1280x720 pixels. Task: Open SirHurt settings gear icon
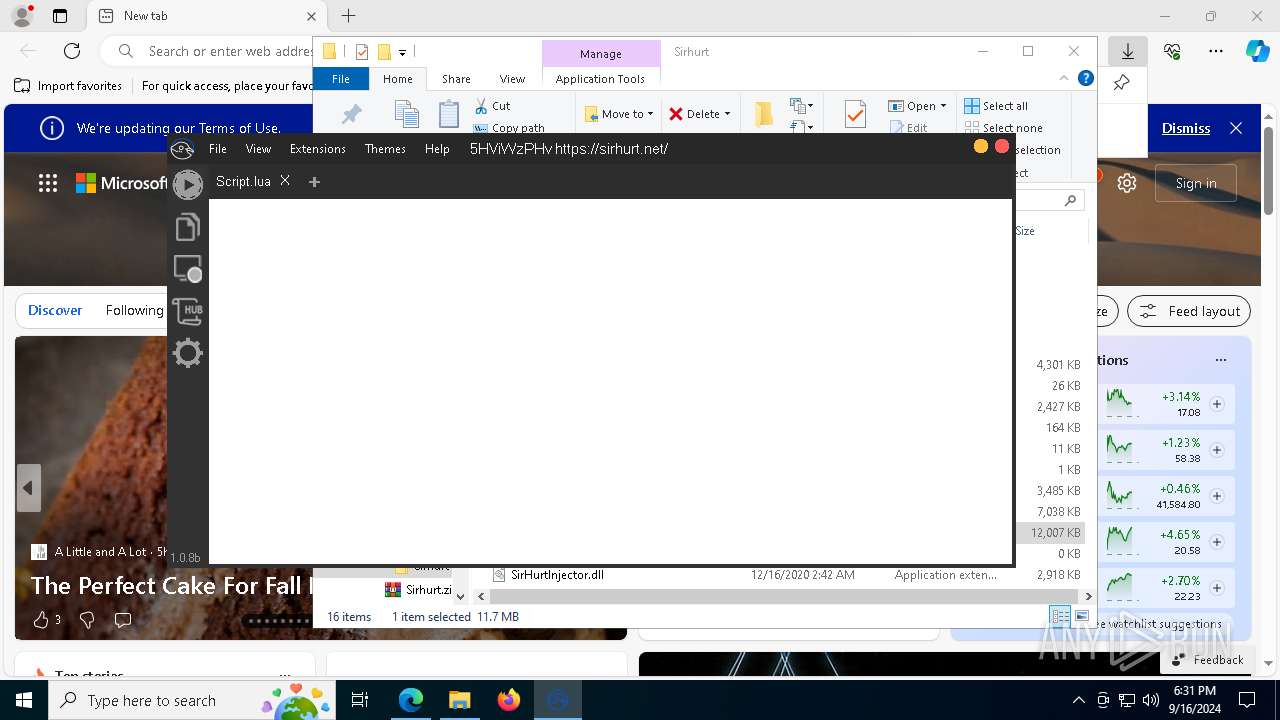187,353
